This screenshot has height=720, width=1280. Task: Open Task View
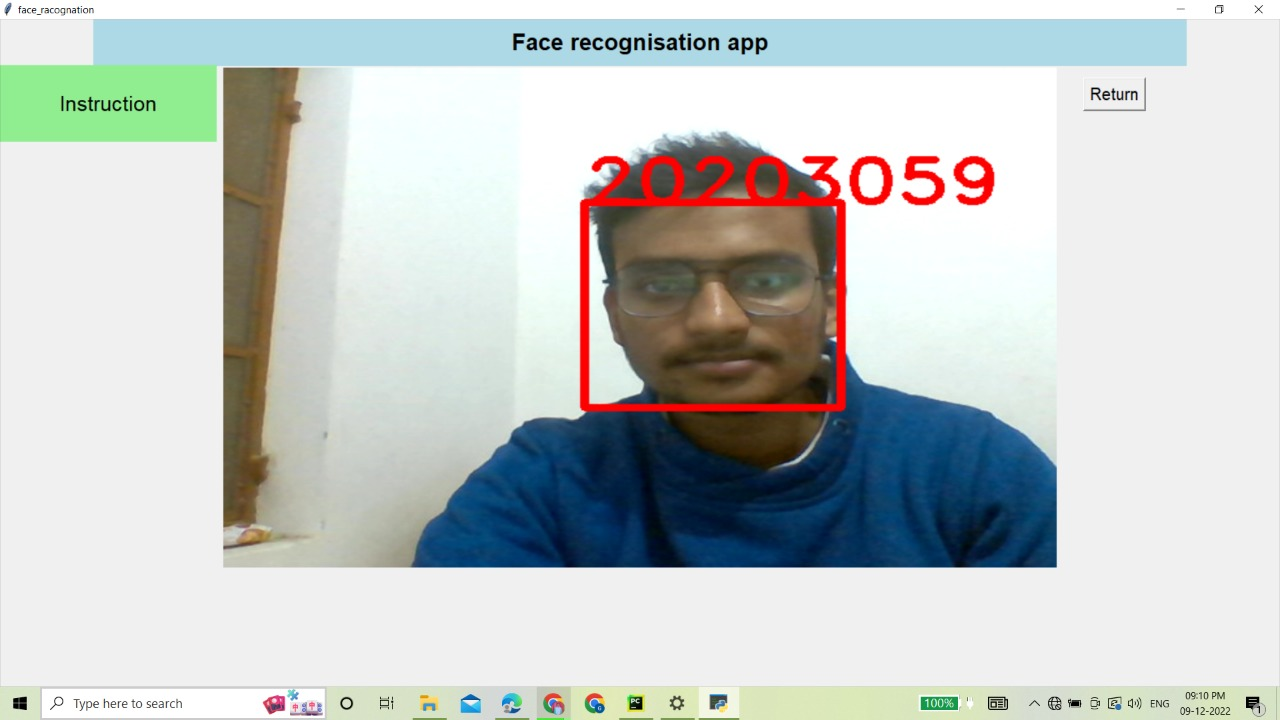(x=386, y=703)
